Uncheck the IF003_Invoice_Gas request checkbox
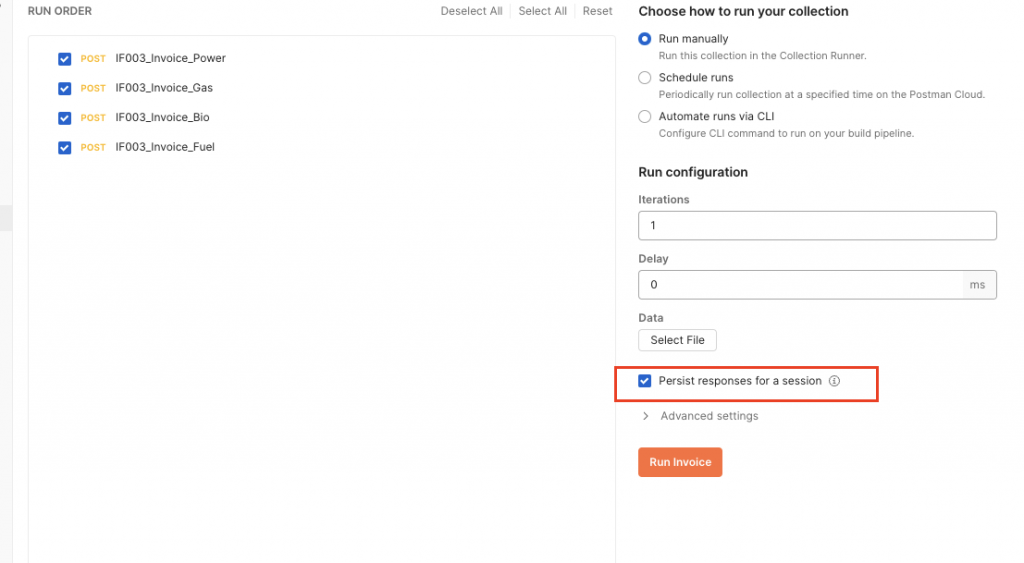Image resolution: width=1024 pixels, height=563 pixels. click(65, 88)
